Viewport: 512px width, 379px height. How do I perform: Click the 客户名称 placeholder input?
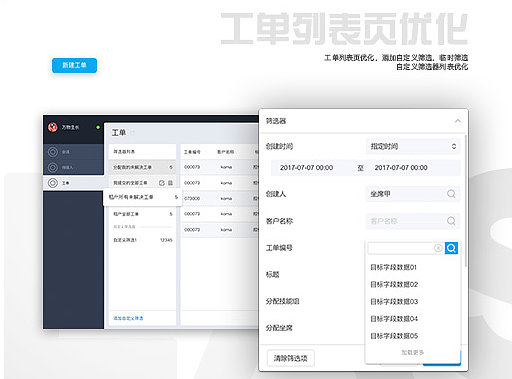413,221
